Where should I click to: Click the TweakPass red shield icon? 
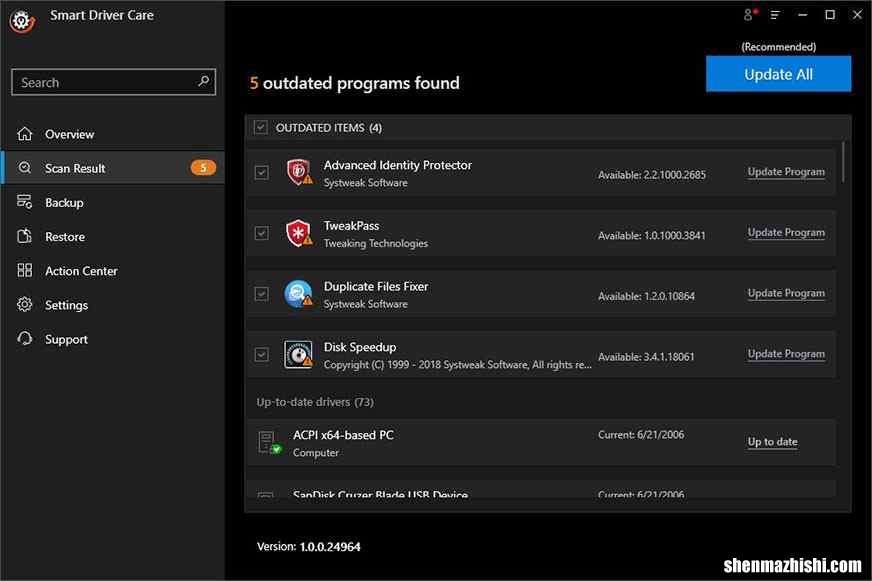coord(299,232)
